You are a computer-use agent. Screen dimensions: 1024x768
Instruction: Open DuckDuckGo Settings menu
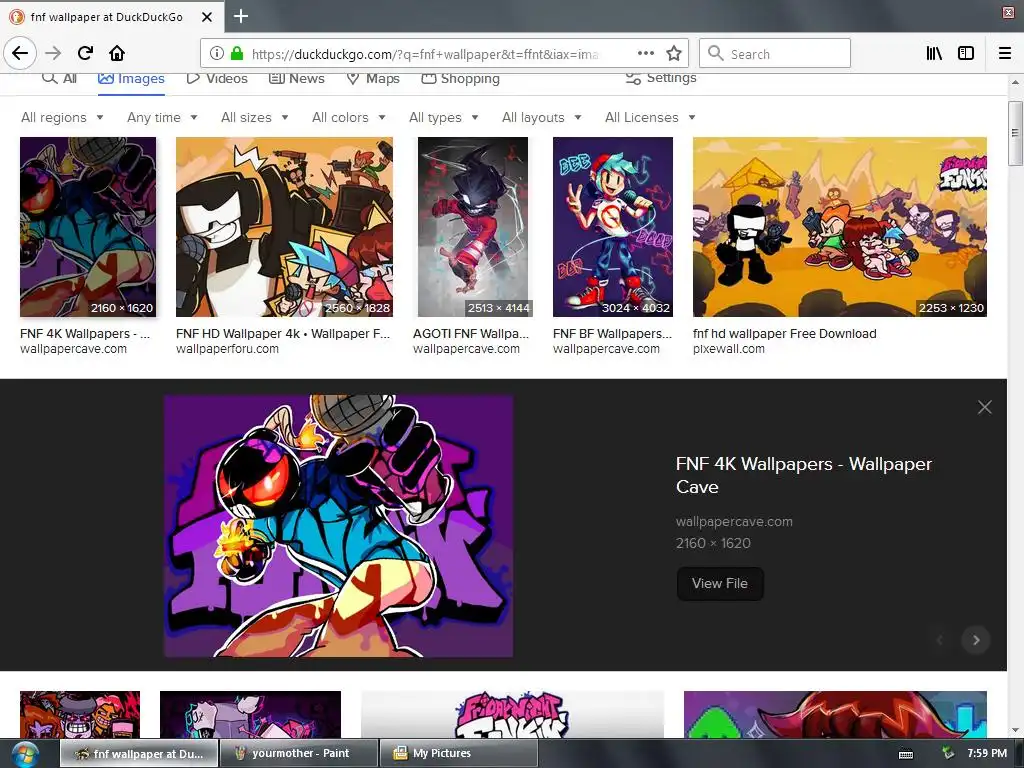coord(661,78)
